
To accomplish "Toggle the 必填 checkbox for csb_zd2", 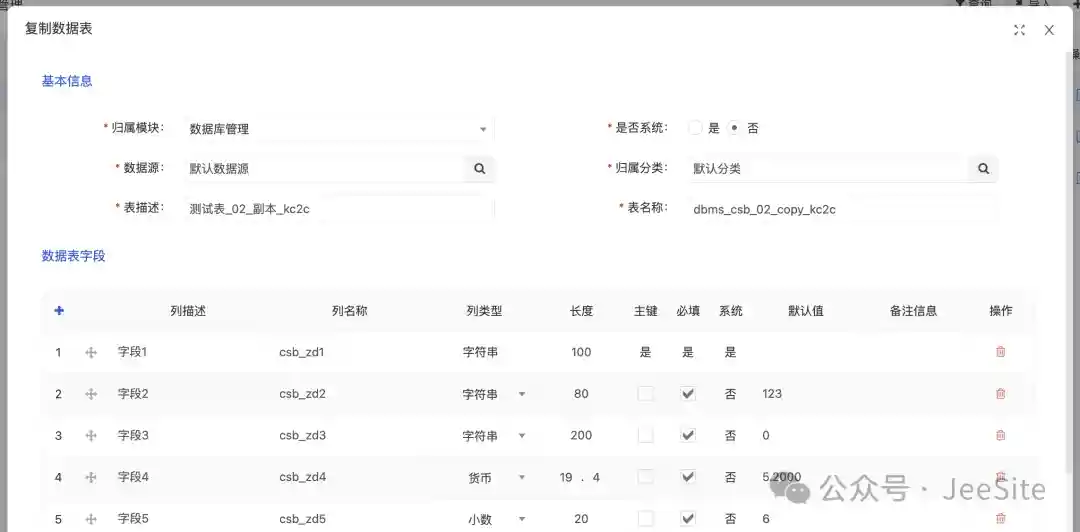I will pos(688,393).
